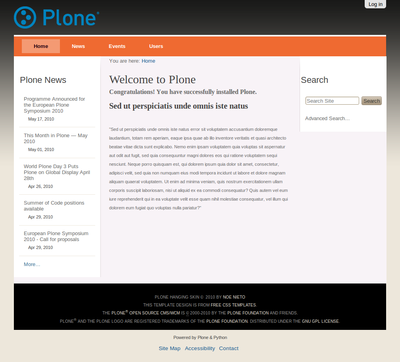Click the Welcome to Plone heading
The height and width of the screenshot is (362, 400).
click(x=152, y=79)
